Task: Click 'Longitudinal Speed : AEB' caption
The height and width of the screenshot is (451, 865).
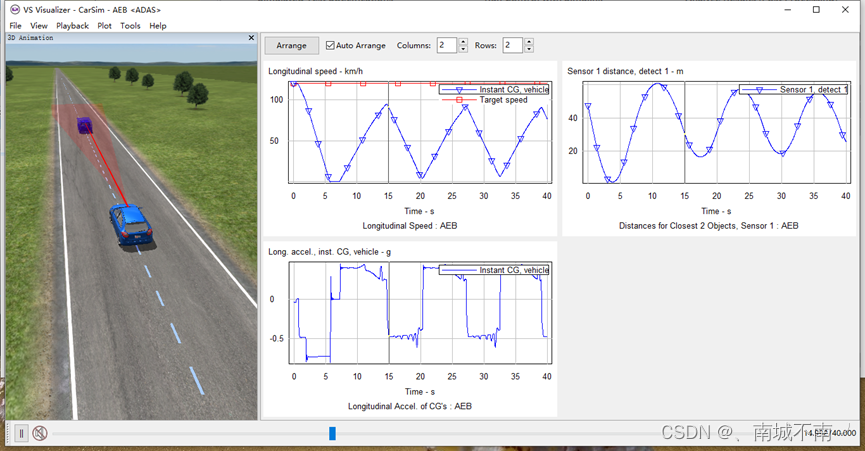Action: pos(409,226)
